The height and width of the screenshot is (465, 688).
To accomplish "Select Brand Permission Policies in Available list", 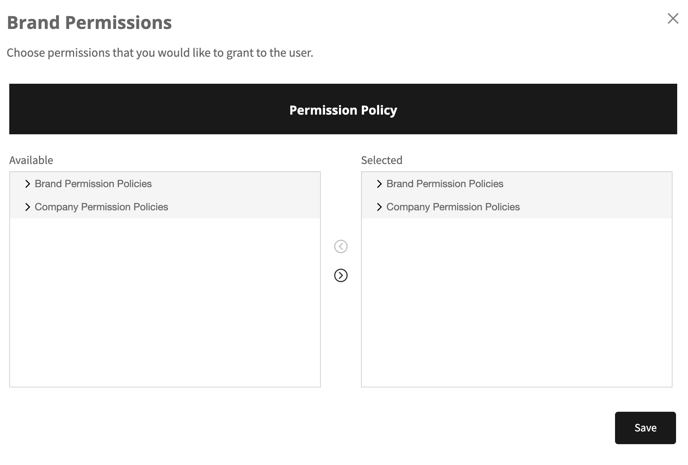I will click(93, 184).
